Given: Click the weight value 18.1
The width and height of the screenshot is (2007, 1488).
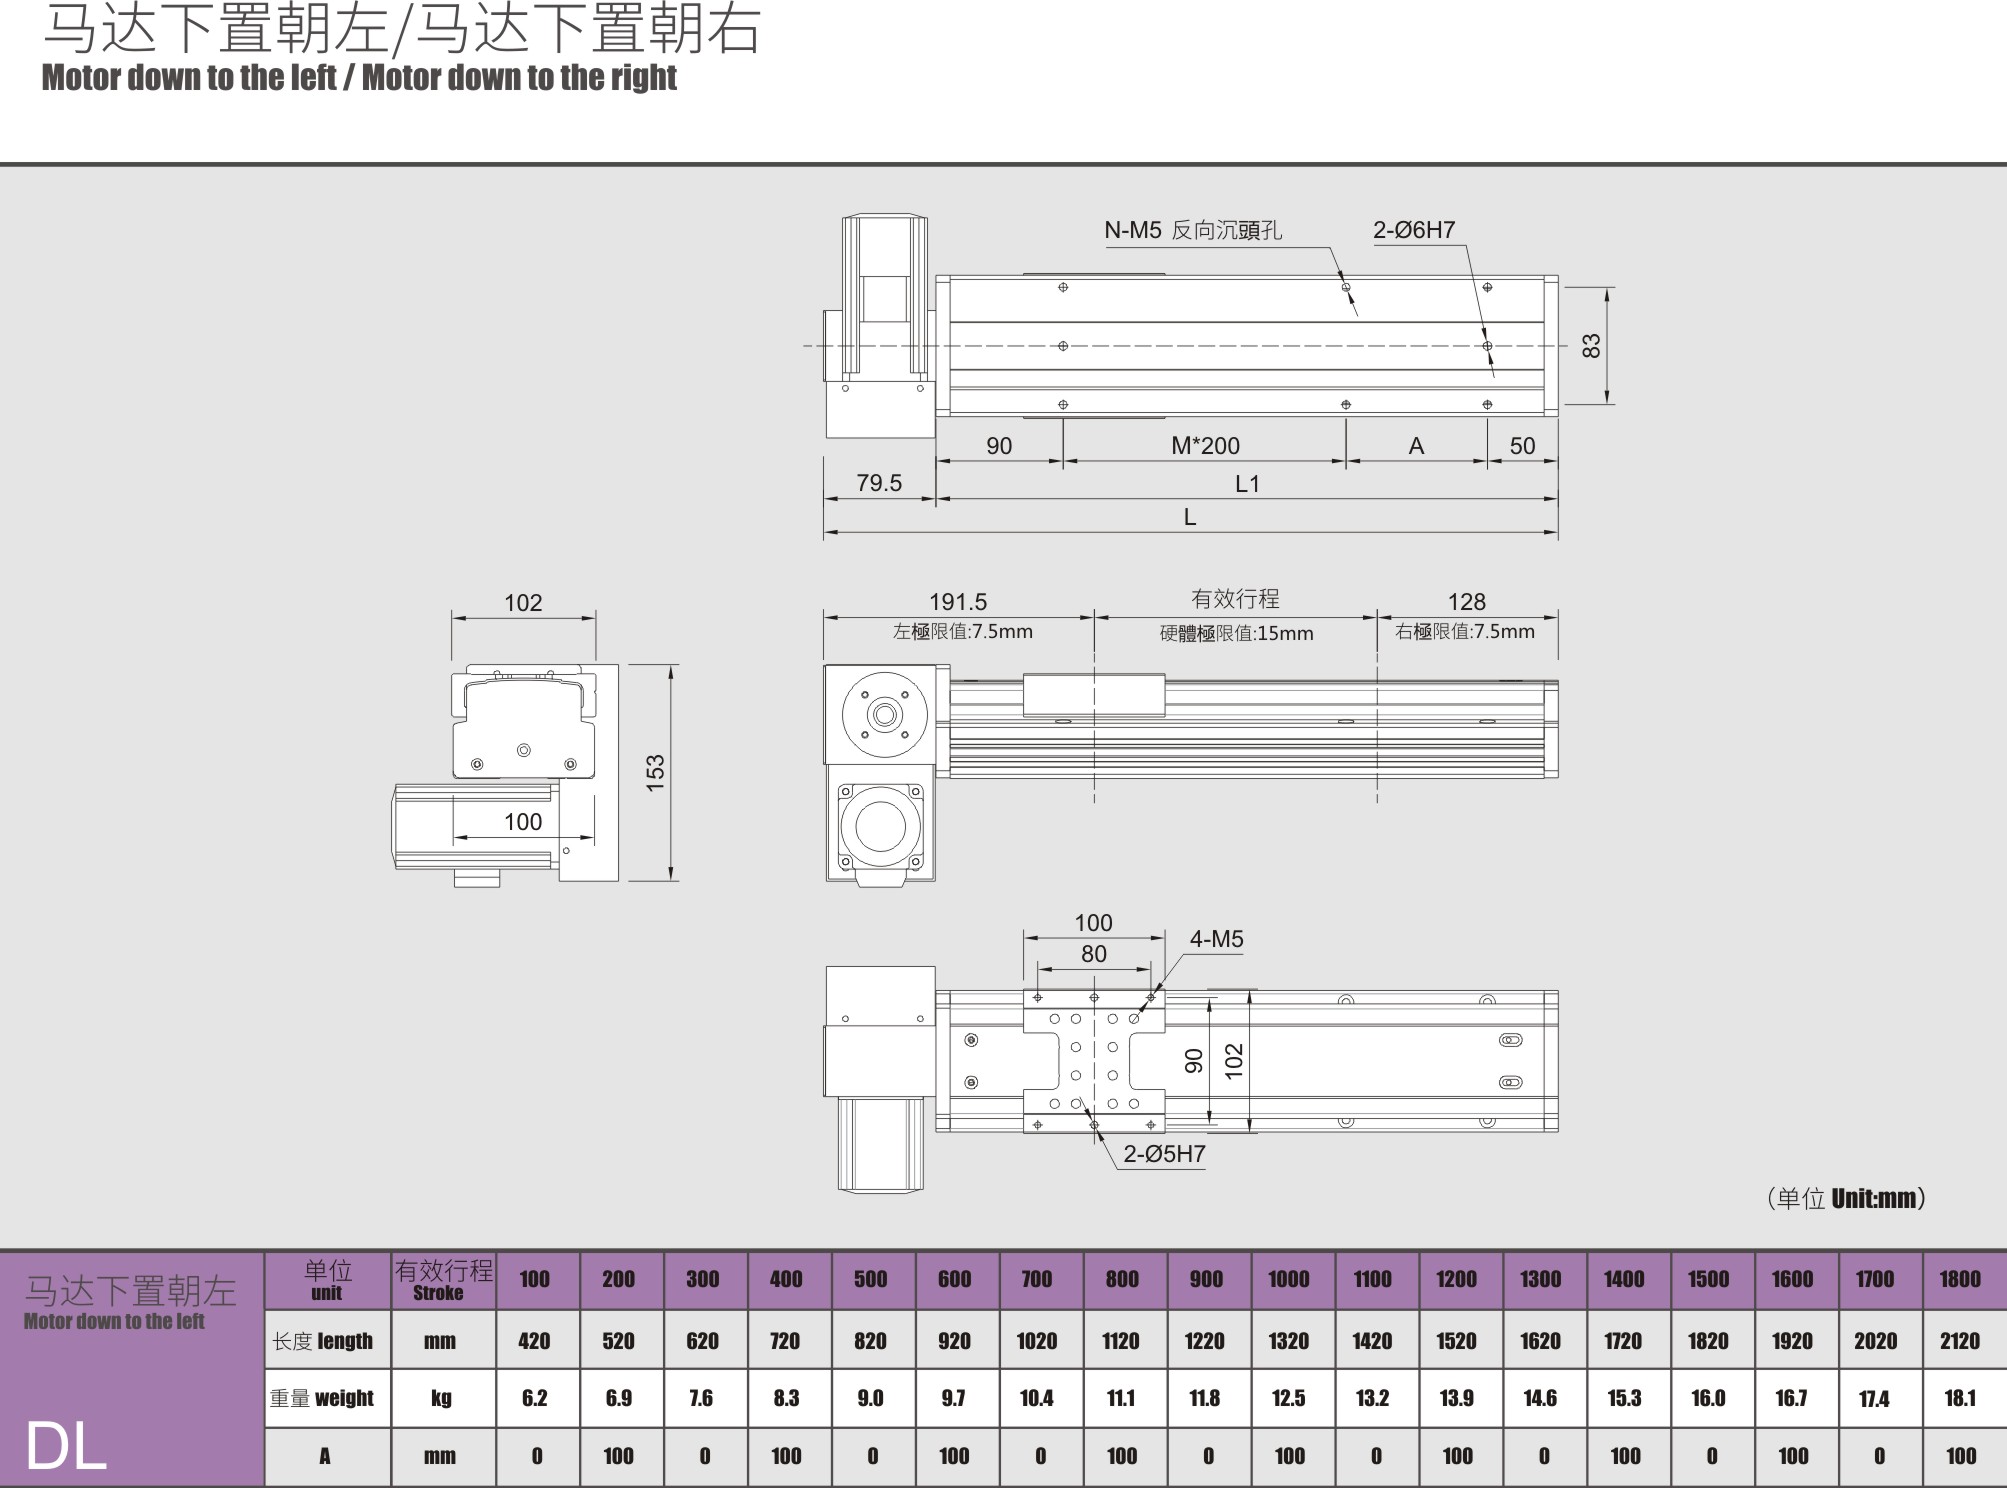Looking at the screenshot, I should [1960, 1398].
